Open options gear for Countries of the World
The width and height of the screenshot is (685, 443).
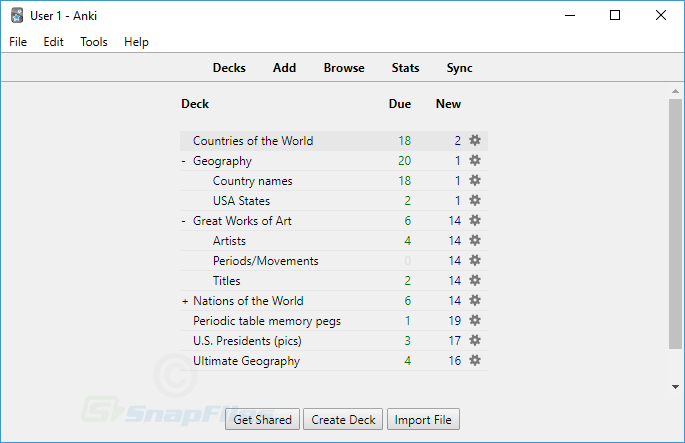(475, 140)
